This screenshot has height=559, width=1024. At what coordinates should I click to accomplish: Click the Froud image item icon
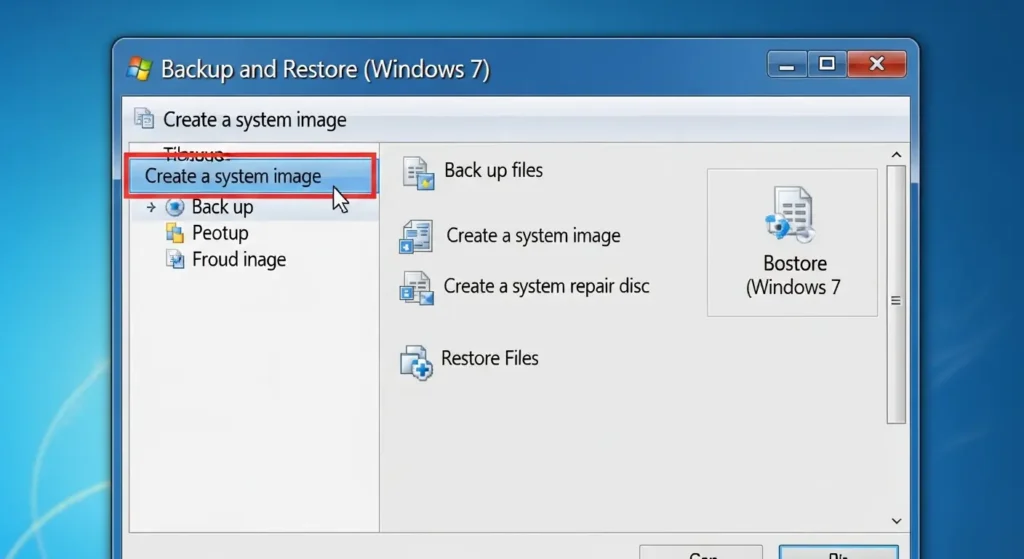click(174, 259)
